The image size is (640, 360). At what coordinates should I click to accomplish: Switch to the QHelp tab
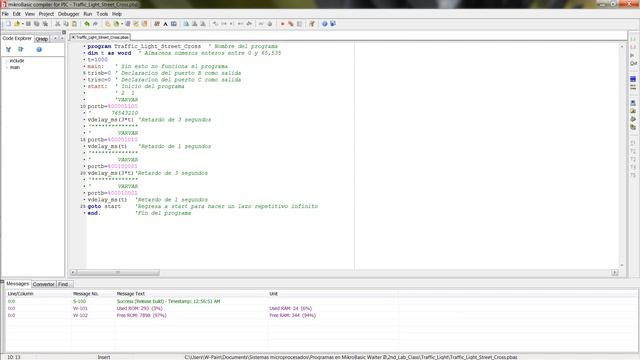42,39
